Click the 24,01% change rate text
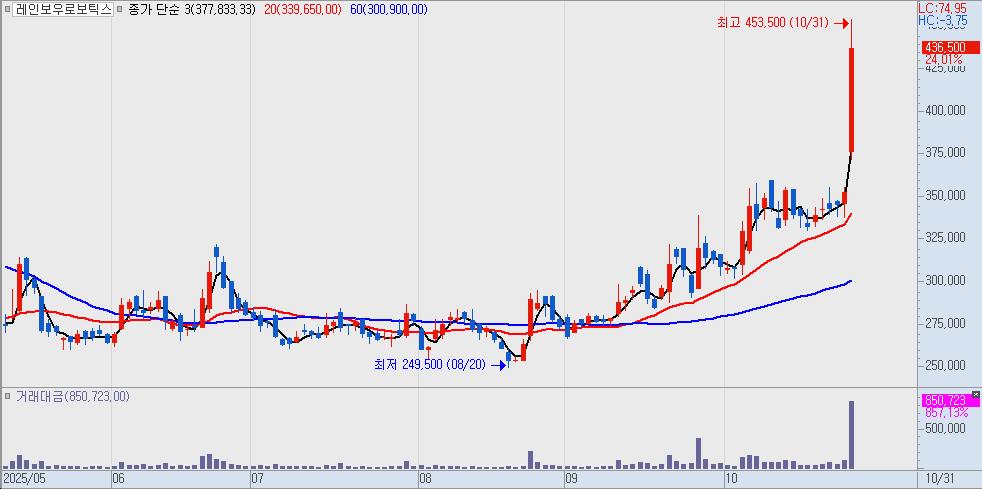Image resolution: width=982 pixels, height=489 pixels. [945, 59]
